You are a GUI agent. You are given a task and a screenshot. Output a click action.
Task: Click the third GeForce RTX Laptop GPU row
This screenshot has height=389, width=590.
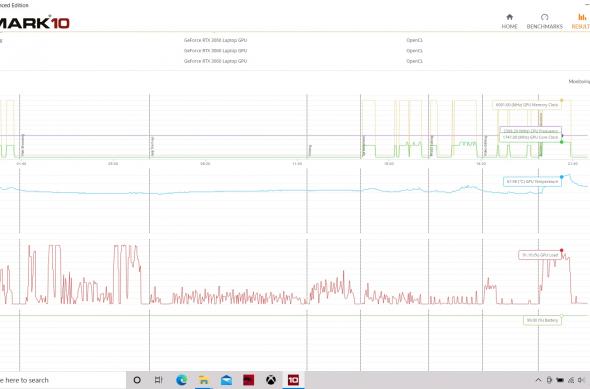215,61
